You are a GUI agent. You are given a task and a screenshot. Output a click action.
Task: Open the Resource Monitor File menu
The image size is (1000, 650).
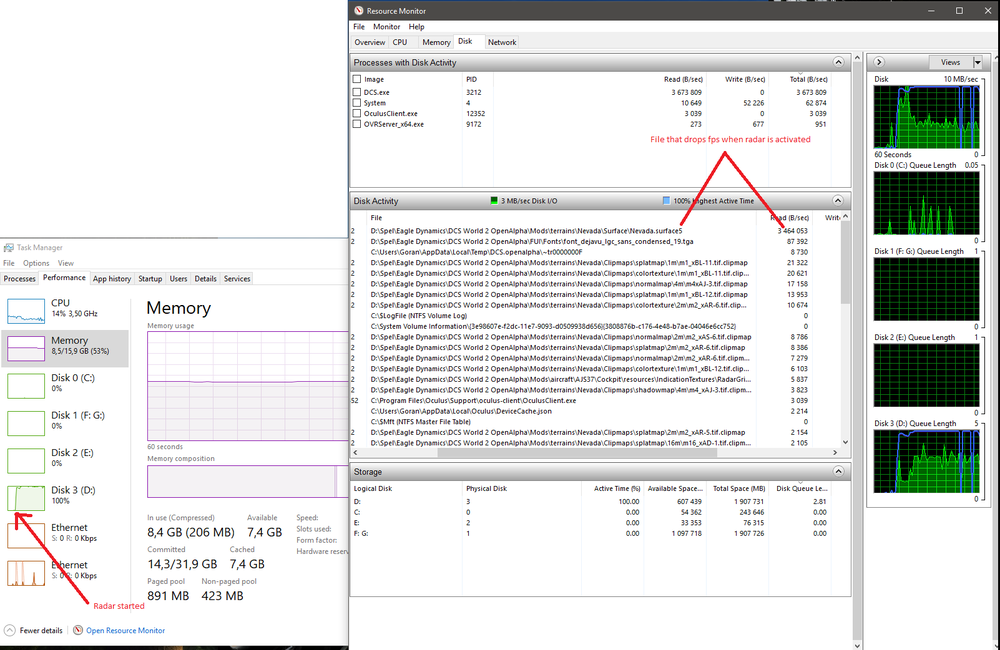pos(359,27)
